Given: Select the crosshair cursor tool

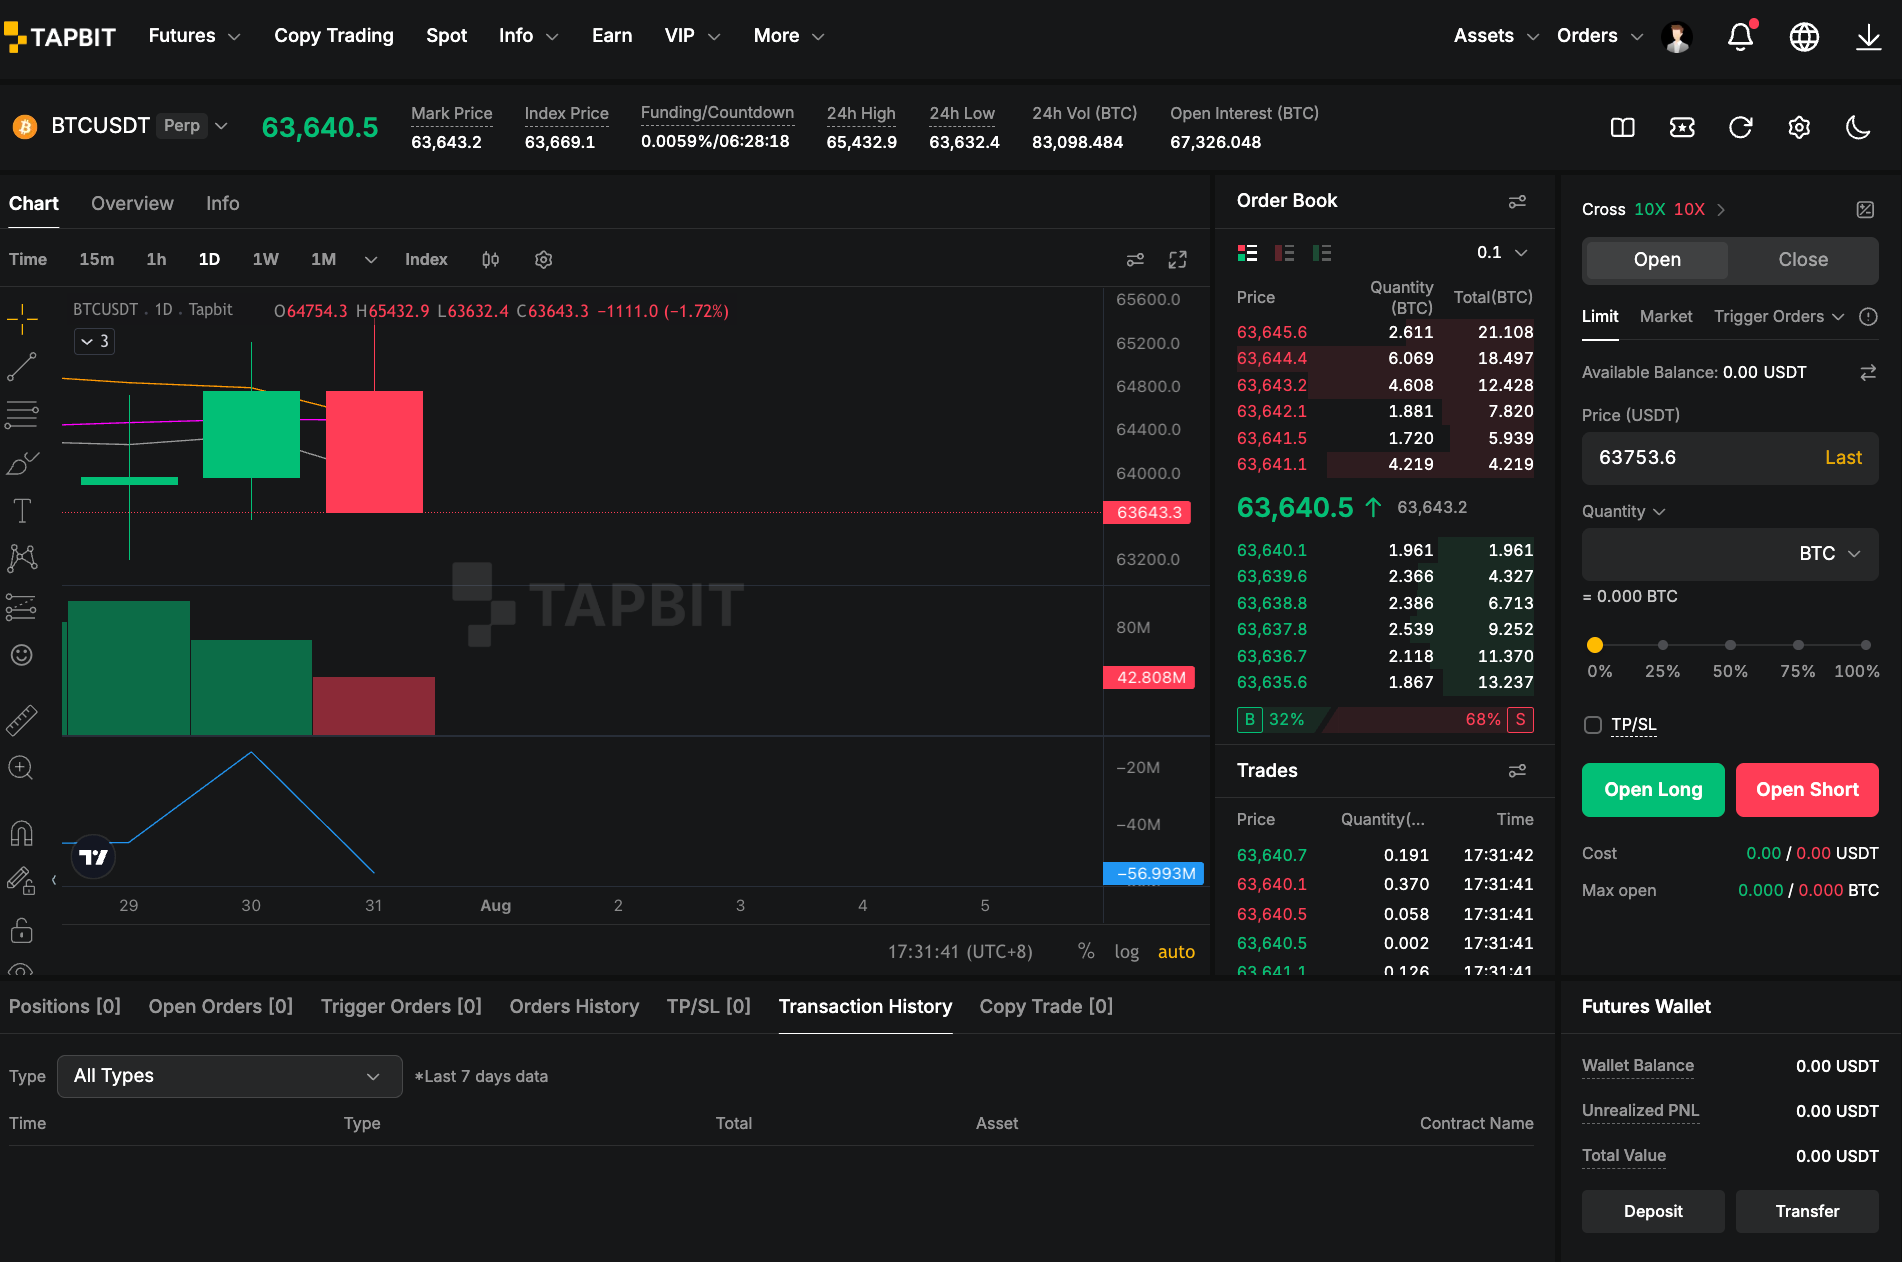Looking at the screenshot, I should click(22, 319).
